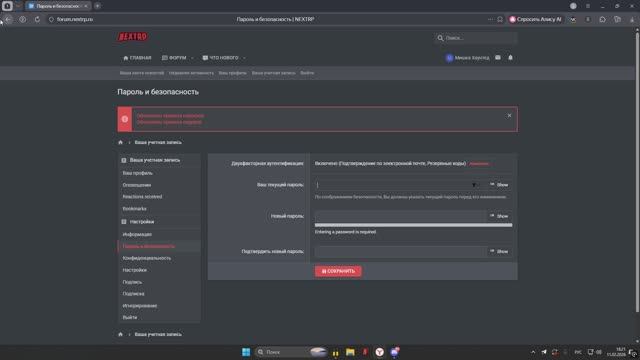Reload the page with the refresh icon

[37, 19]
